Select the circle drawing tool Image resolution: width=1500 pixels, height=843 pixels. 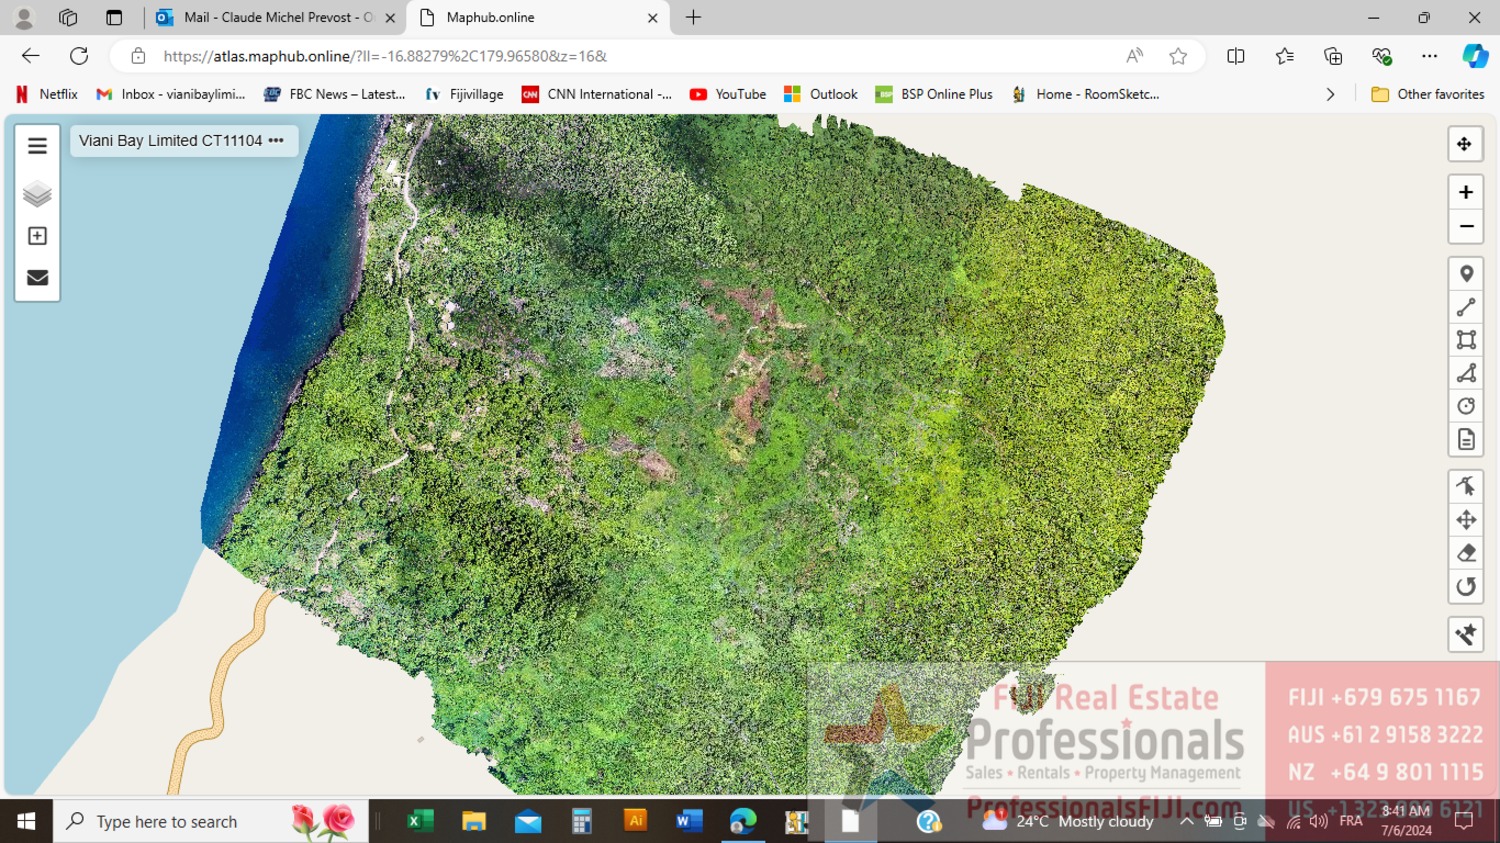[x=1466, y=406]
